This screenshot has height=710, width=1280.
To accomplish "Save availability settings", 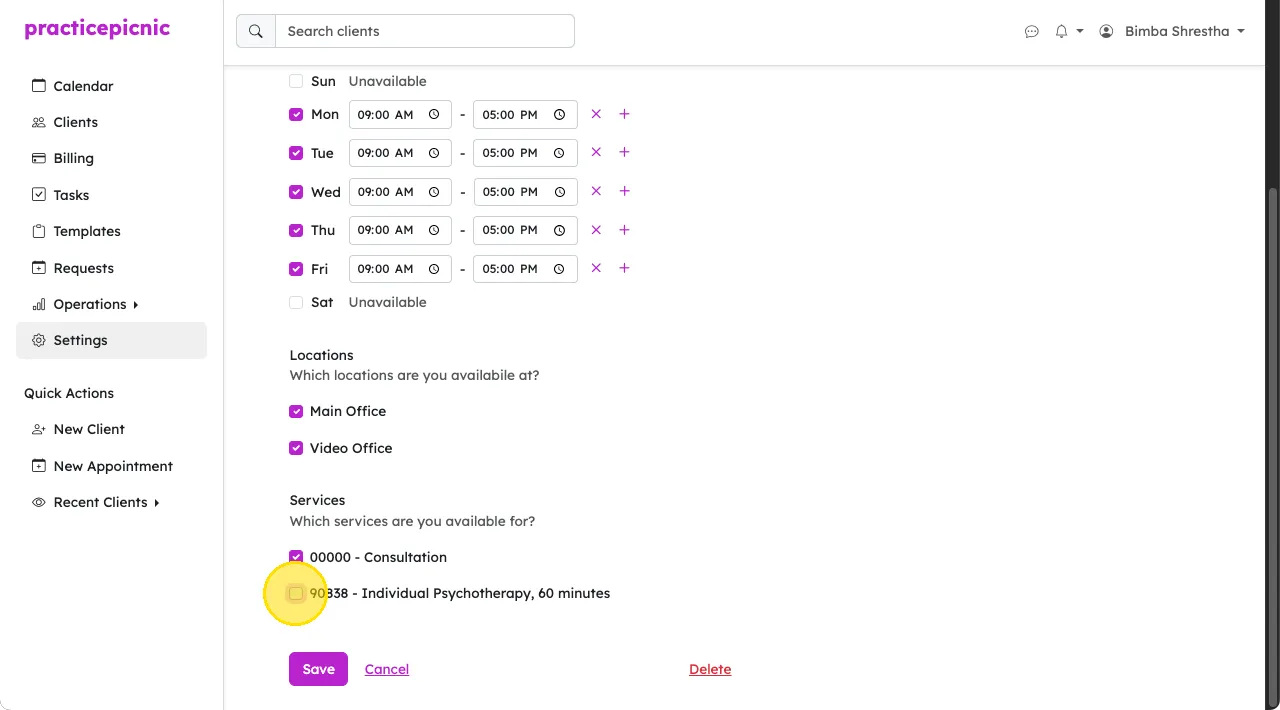I will (x=318, y=669).
